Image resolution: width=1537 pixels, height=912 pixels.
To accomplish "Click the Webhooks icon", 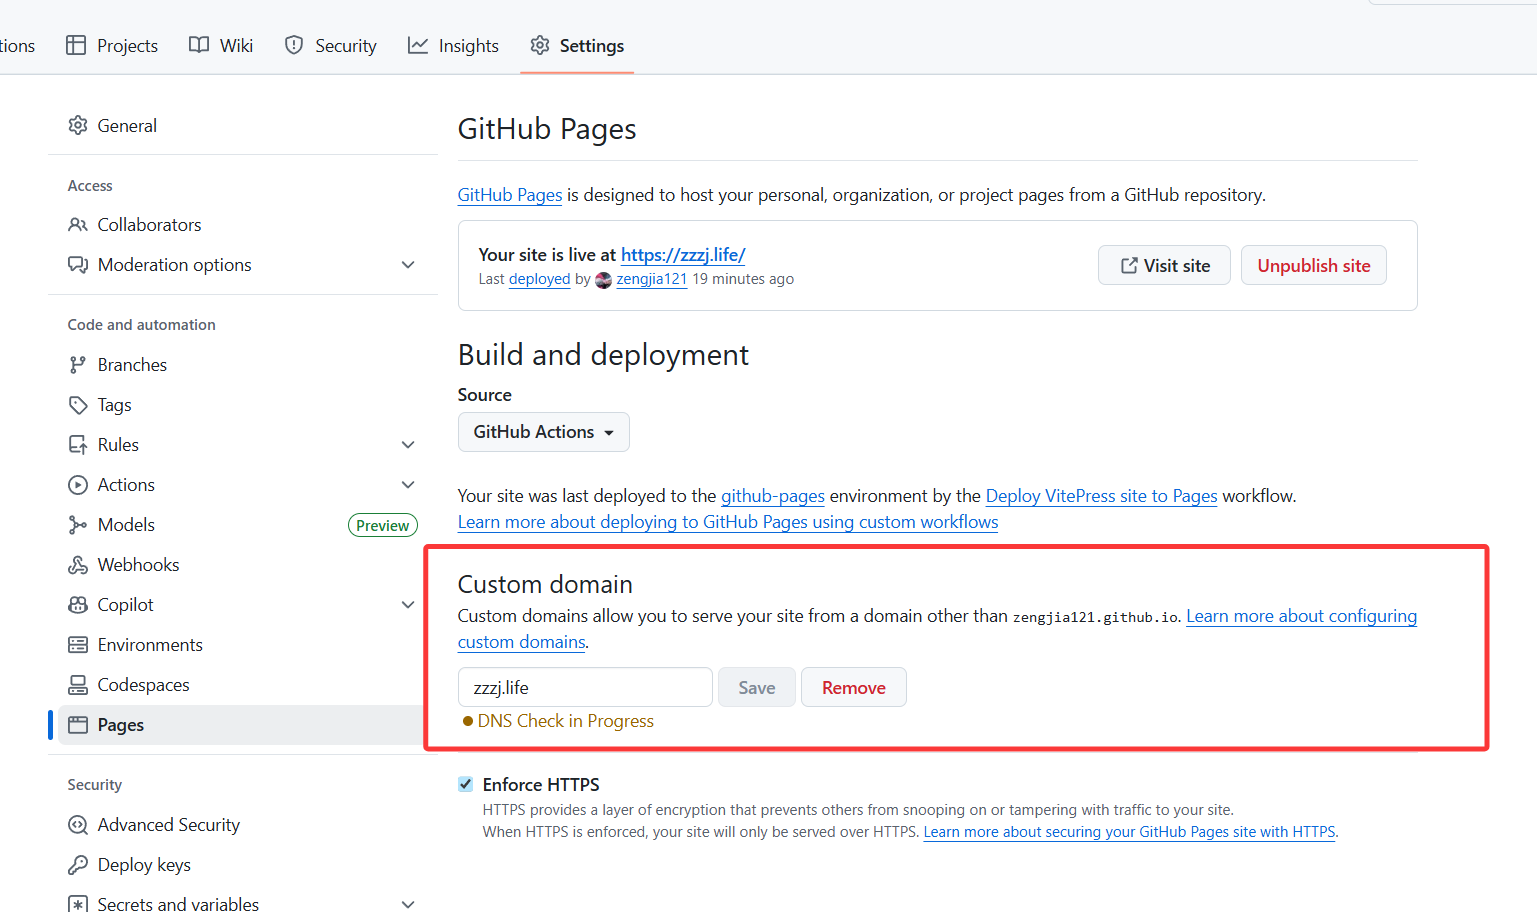I will pyautogui.click(x=78, y=565).
